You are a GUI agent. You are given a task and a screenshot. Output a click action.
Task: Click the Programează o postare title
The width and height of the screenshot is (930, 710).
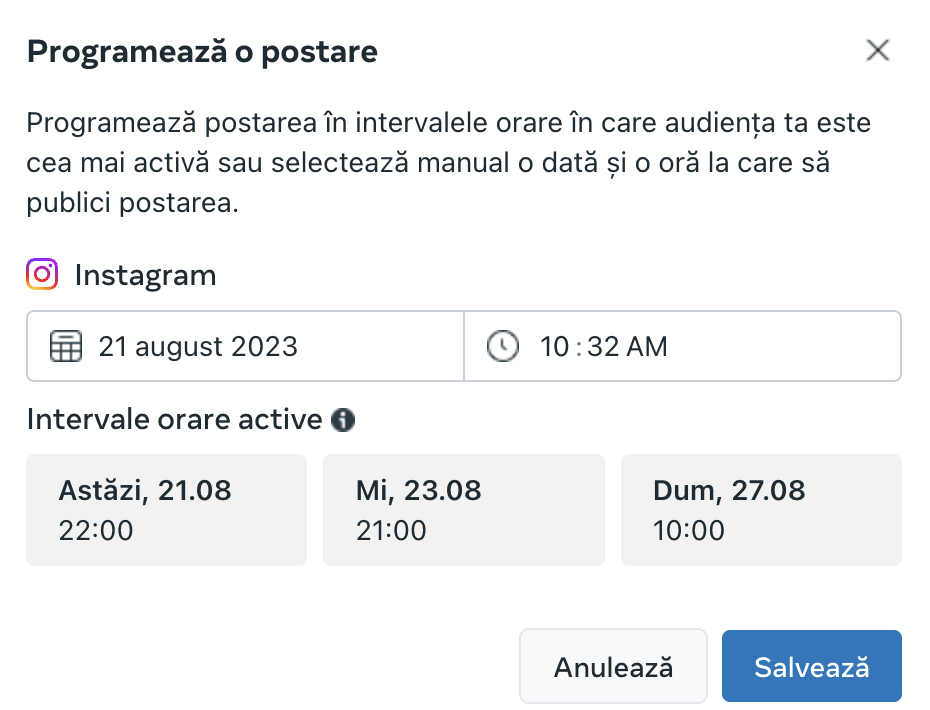(202, 52)
